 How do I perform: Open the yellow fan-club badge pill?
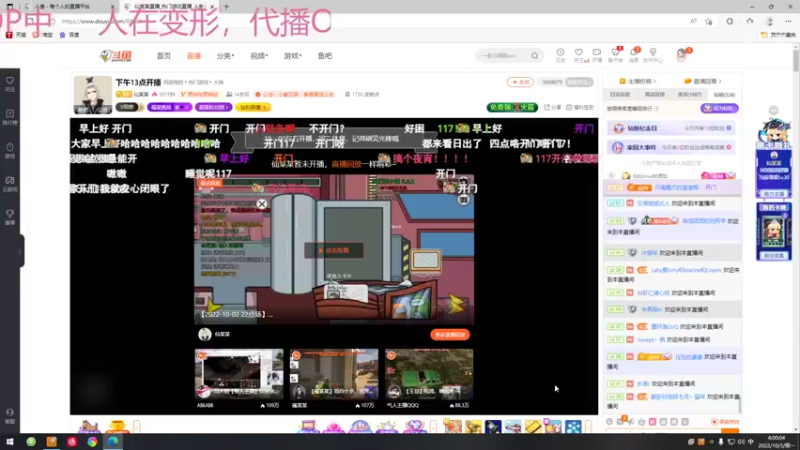(x=253, y=107)
